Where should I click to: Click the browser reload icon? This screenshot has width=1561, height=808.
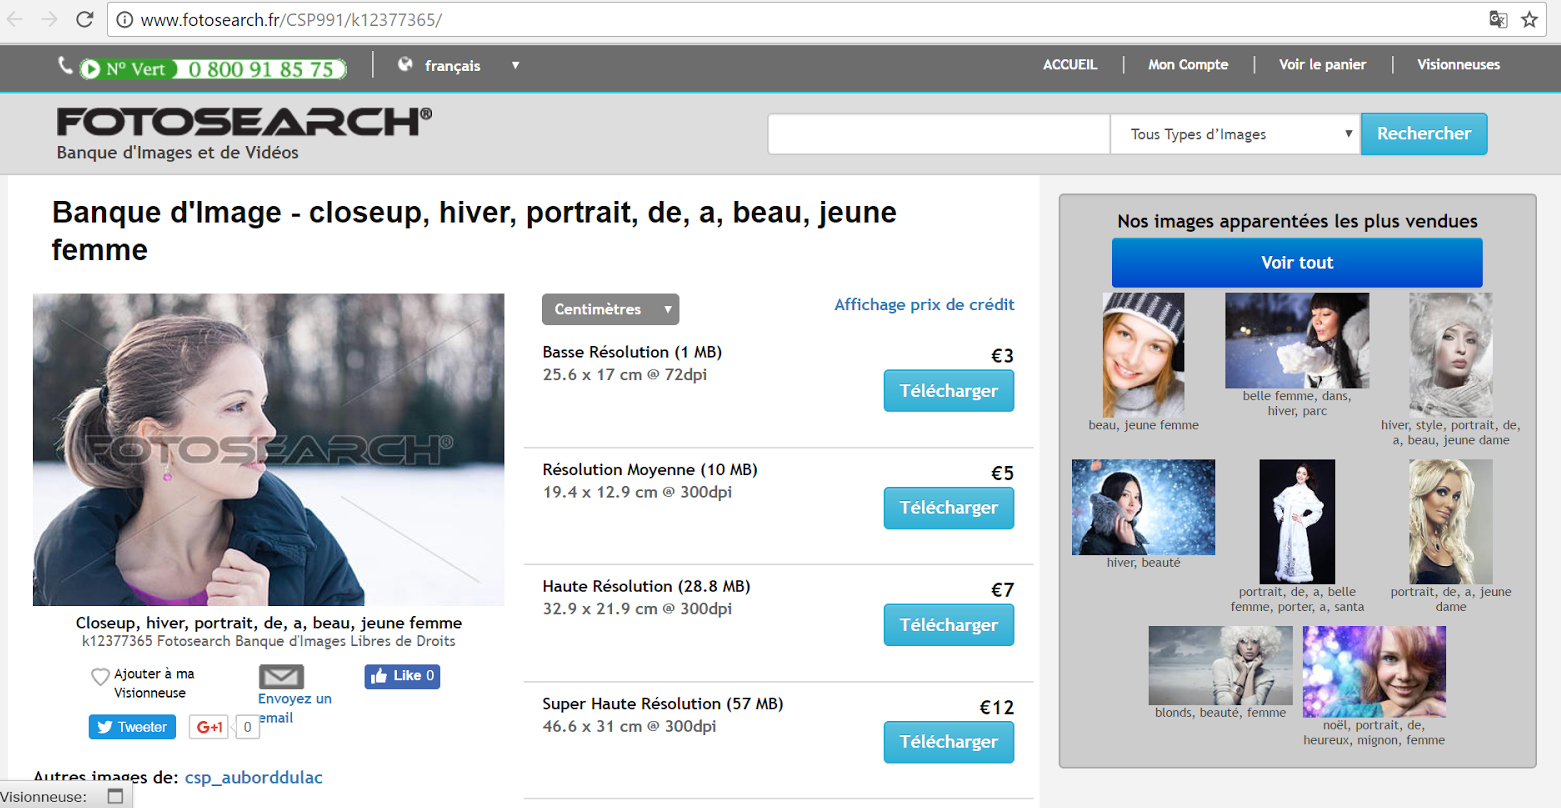pos(85,19)
